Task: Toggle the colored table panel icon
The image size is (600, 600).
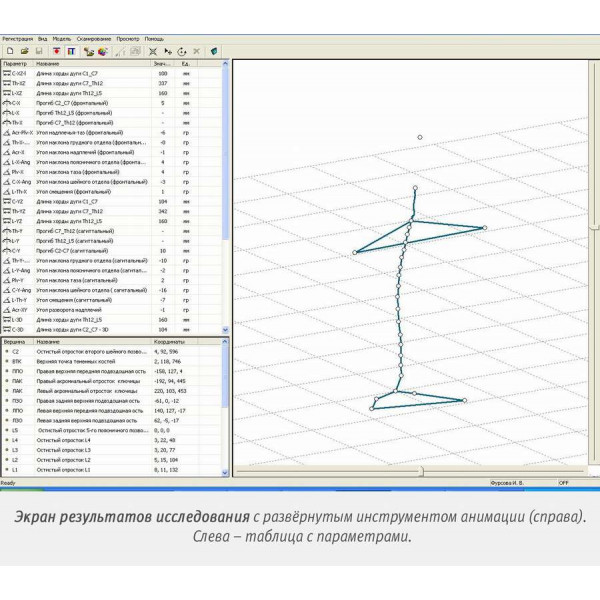Action: point(71,51)
